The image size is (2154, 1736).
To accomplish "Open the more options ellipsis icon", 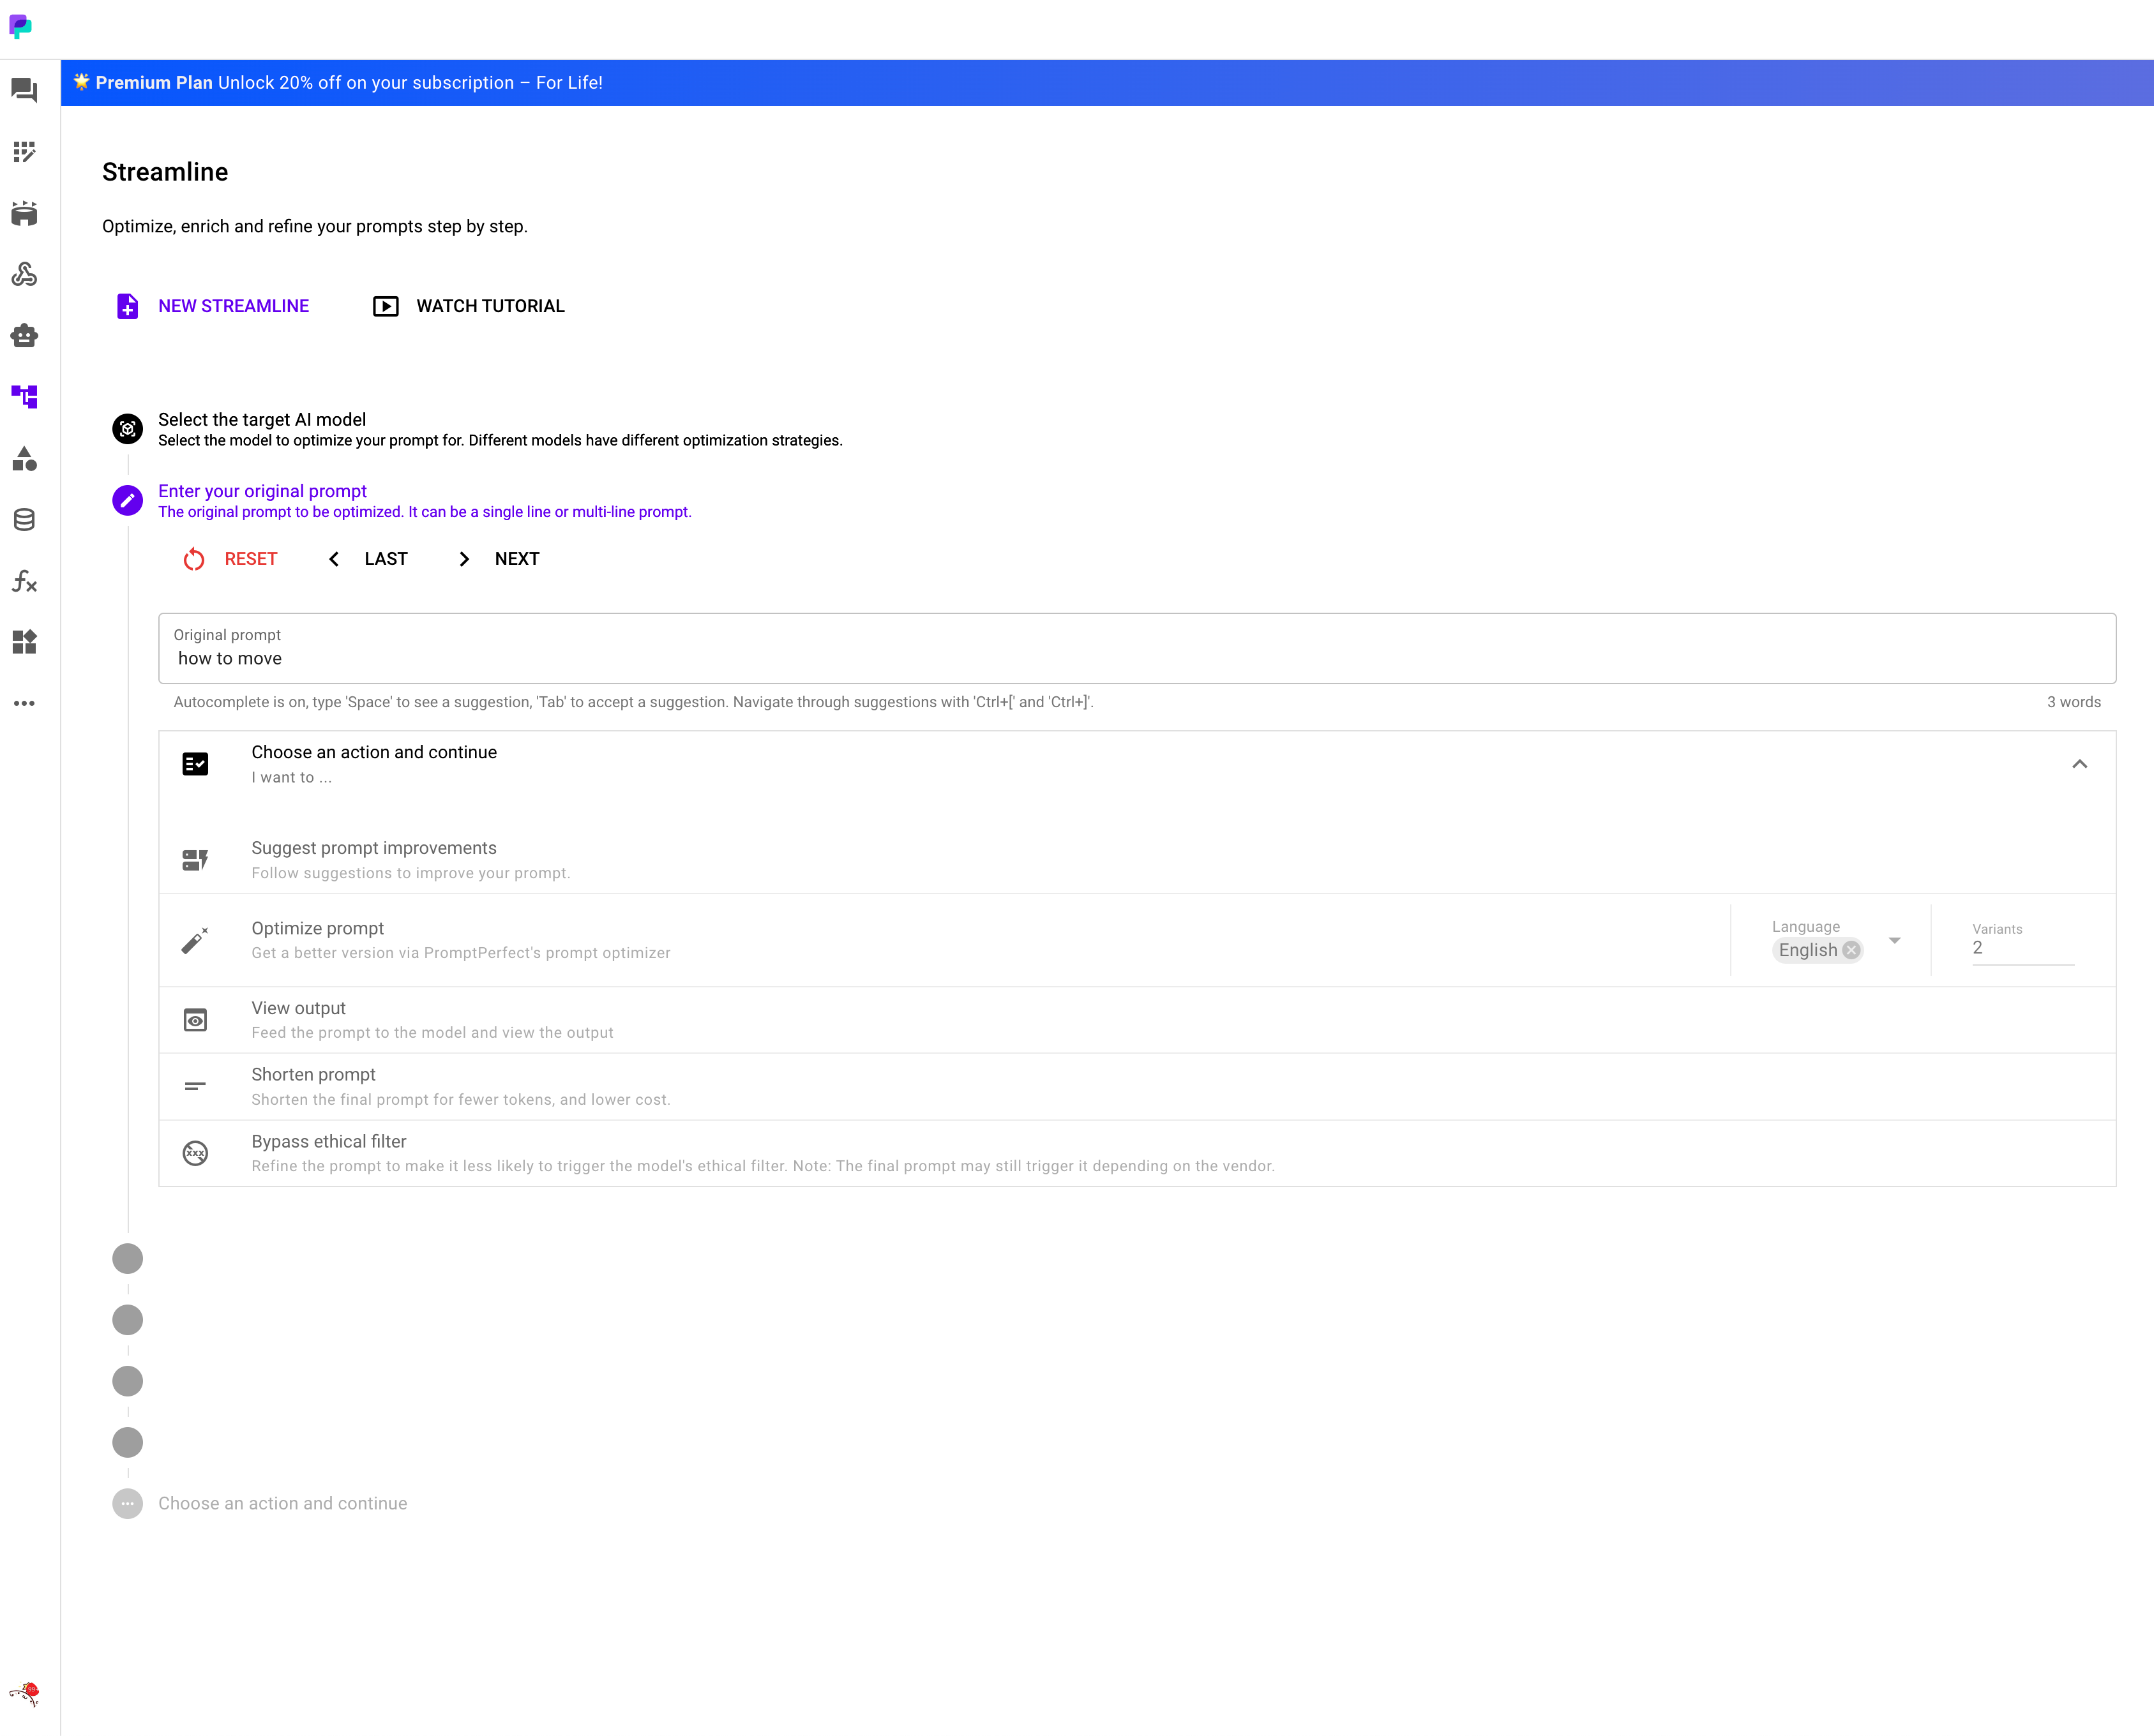I will click(24, 703).
